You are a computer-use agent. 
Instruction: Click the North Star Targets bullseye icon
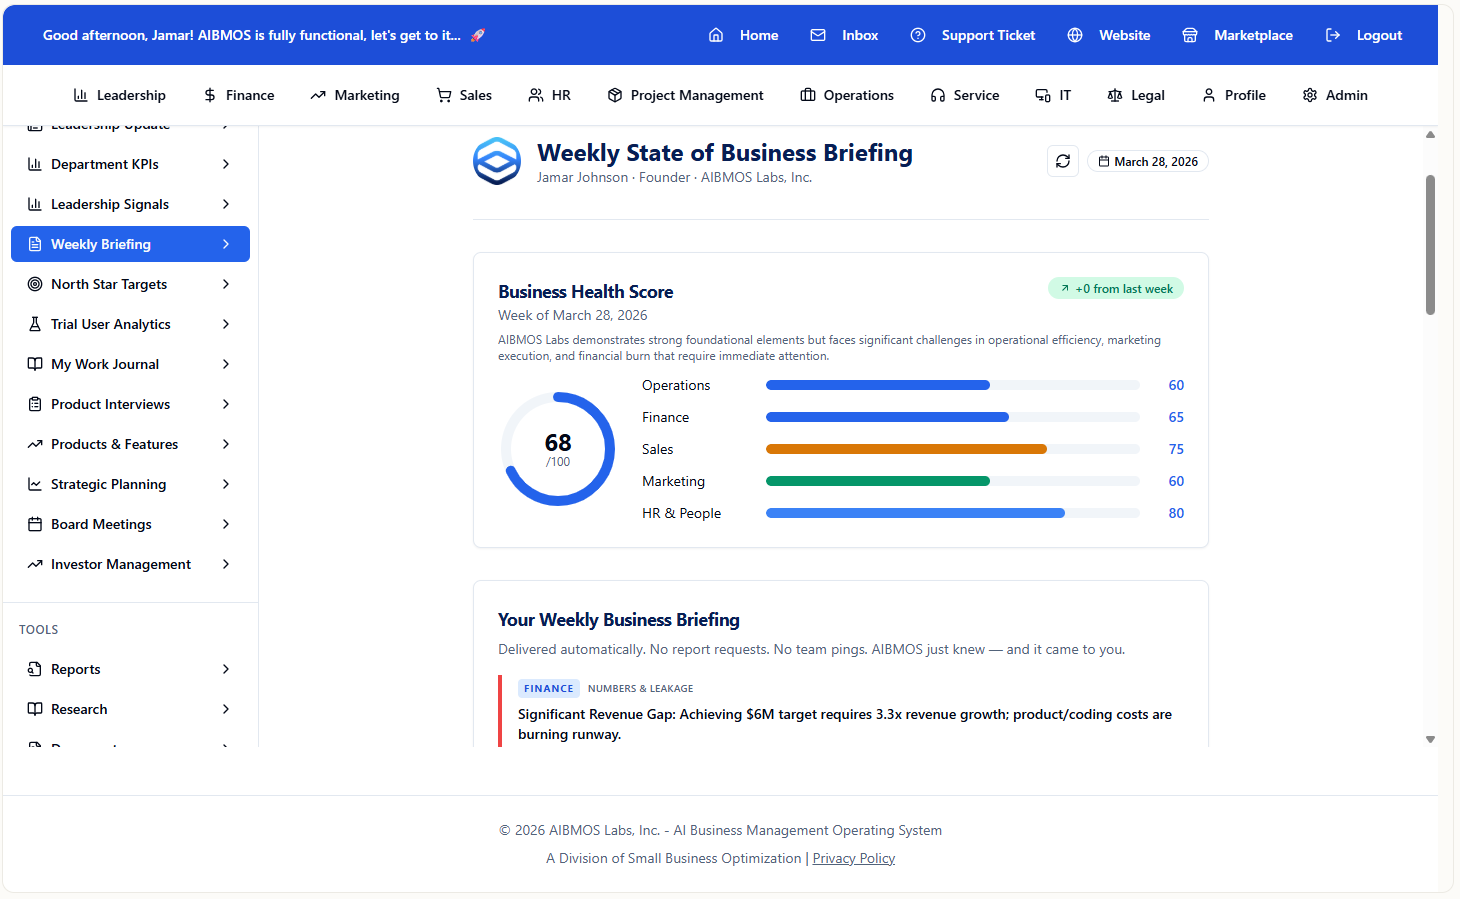click(x=35, y=284)
